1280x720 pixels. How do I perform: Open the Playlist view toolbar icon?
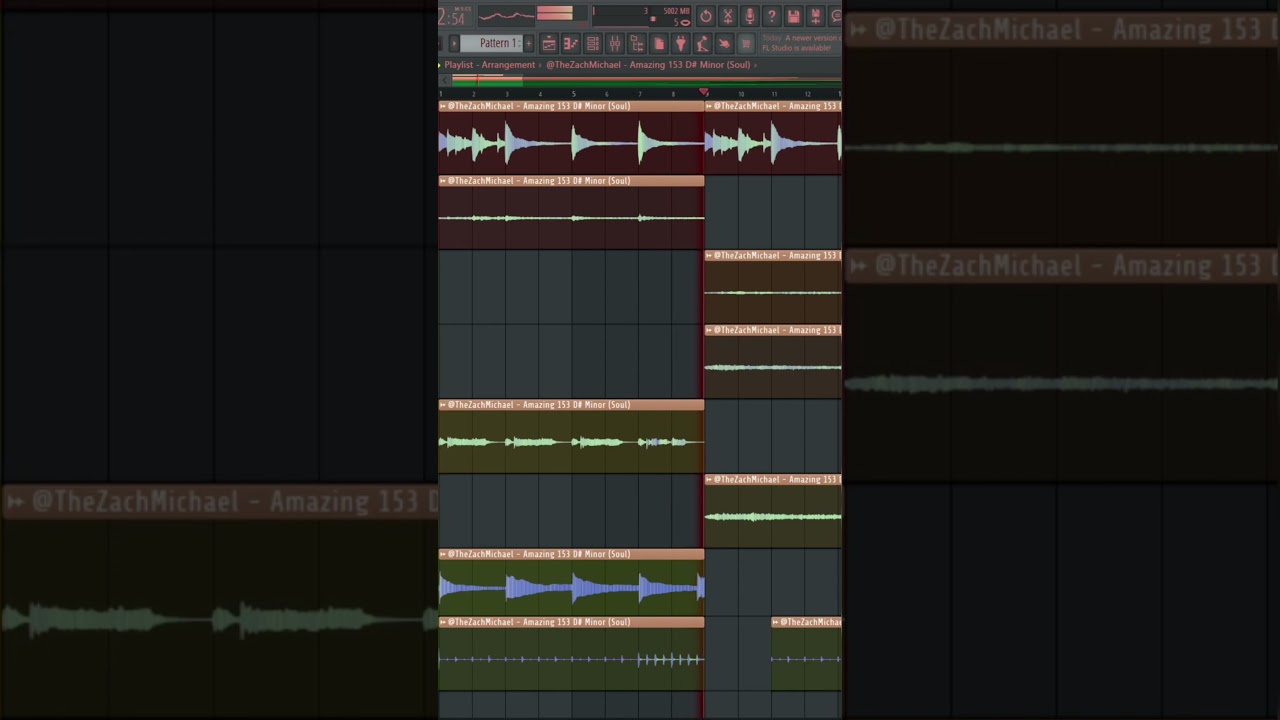[x=549, y=44]
